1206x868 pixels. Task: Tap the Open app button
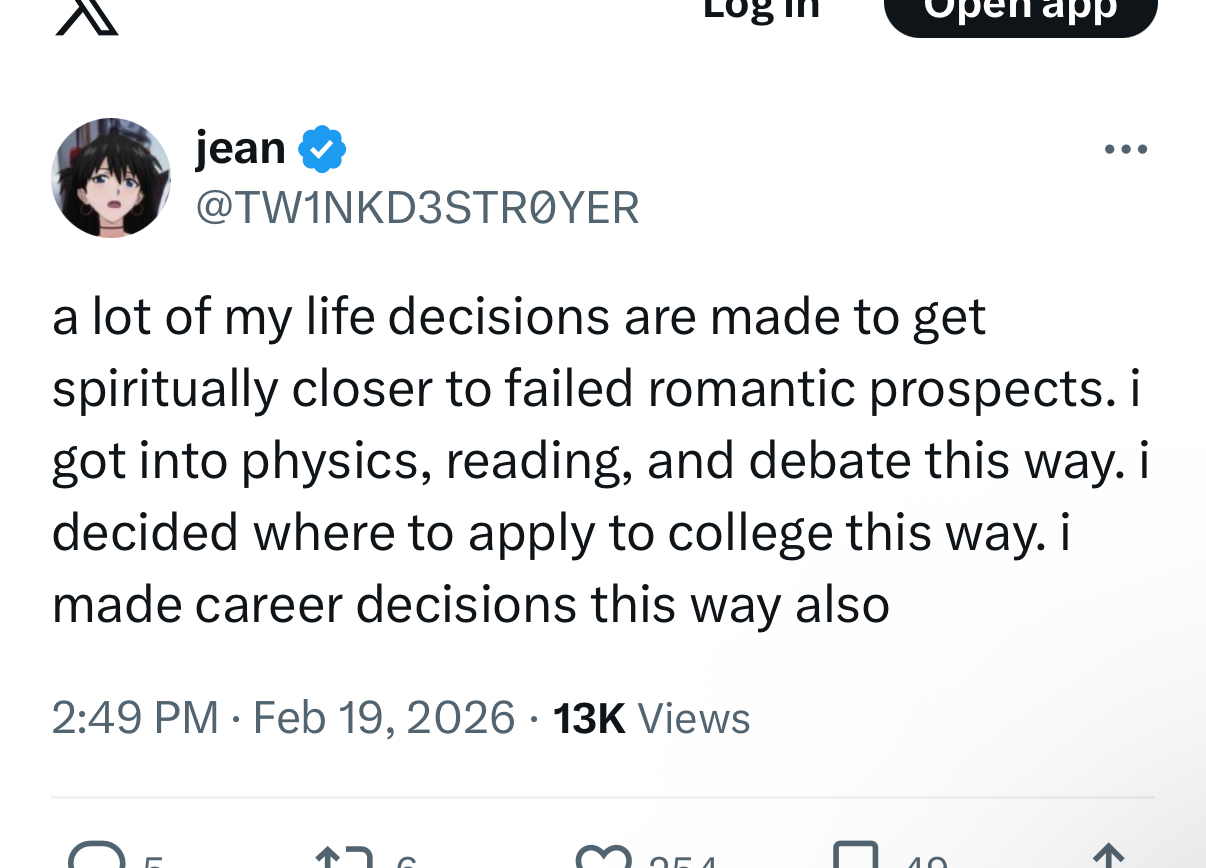coord(1020,14)
